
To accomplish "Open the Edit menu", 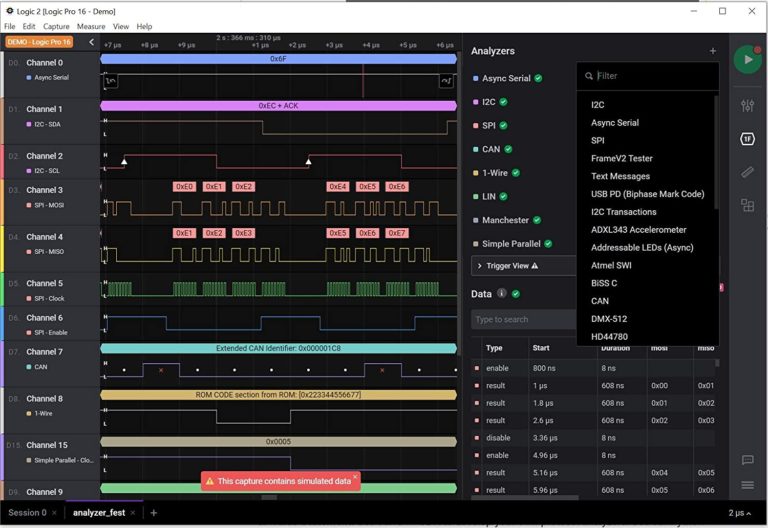I will pyautogui.click(x=29, y=26).
